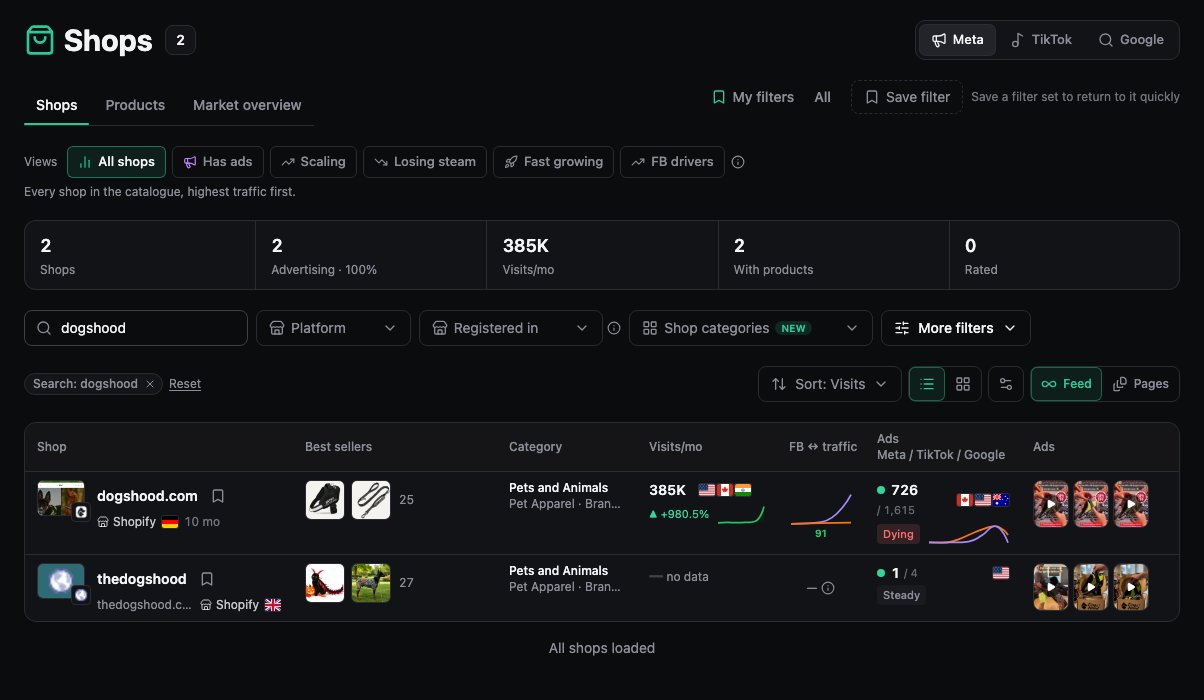Select TikTok ad platform
The width and height of the screenshot is (1204, 700).
(x=1041, y=40)
